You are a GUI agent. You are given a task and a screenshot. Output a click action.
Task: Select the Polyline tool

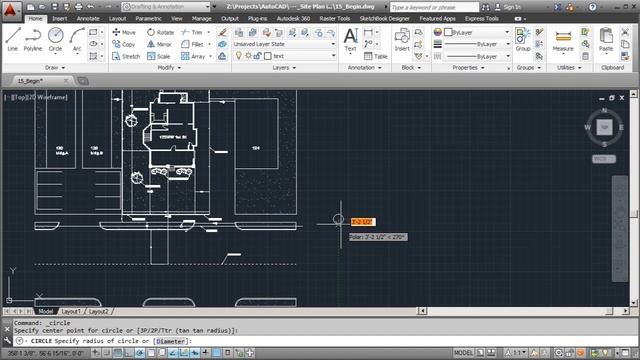coord(33,40)
